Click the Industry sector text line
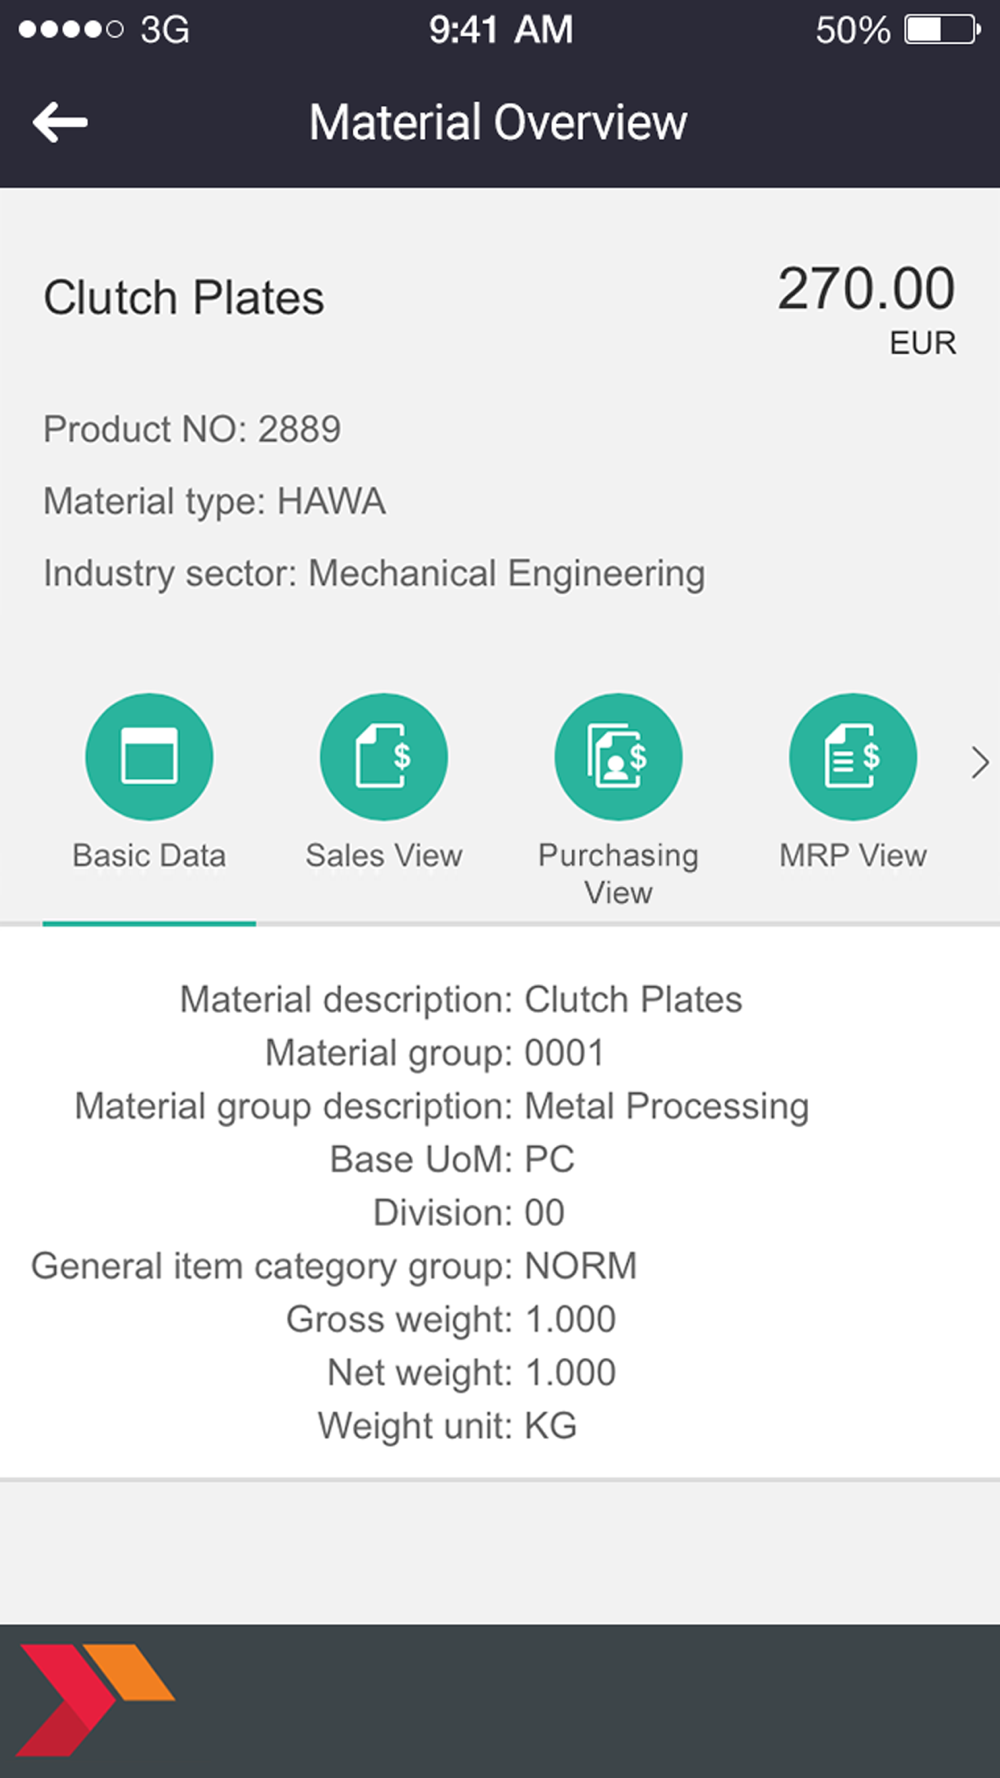The width and height of the screenshot is (1000, 1778). (374, 574)
